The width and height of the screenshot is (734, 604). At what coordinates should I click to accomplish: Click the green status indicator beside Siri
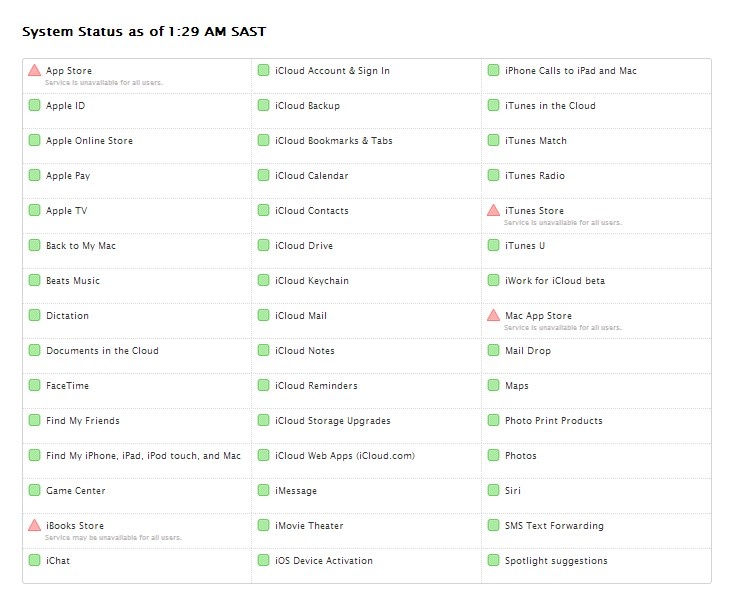(493, 491)
